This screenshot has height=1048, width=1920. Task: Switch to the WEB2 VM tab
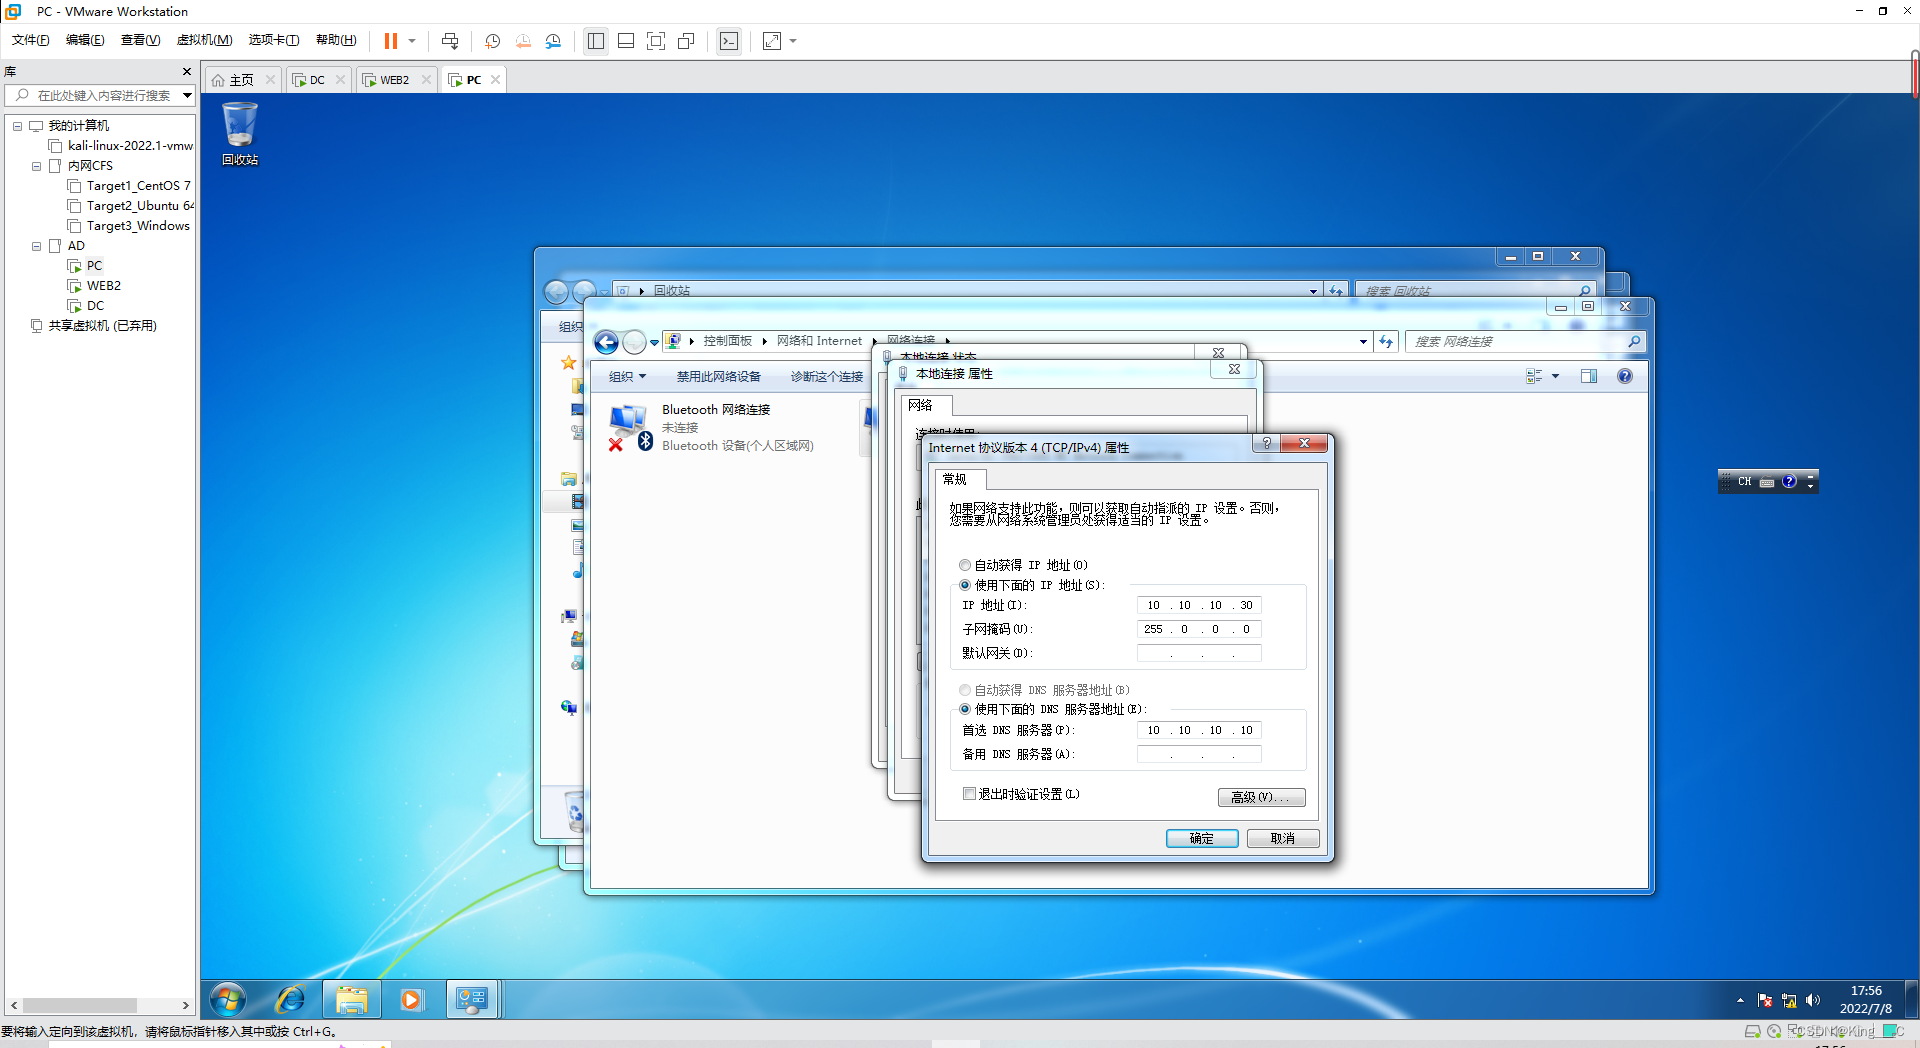(394, 80)
